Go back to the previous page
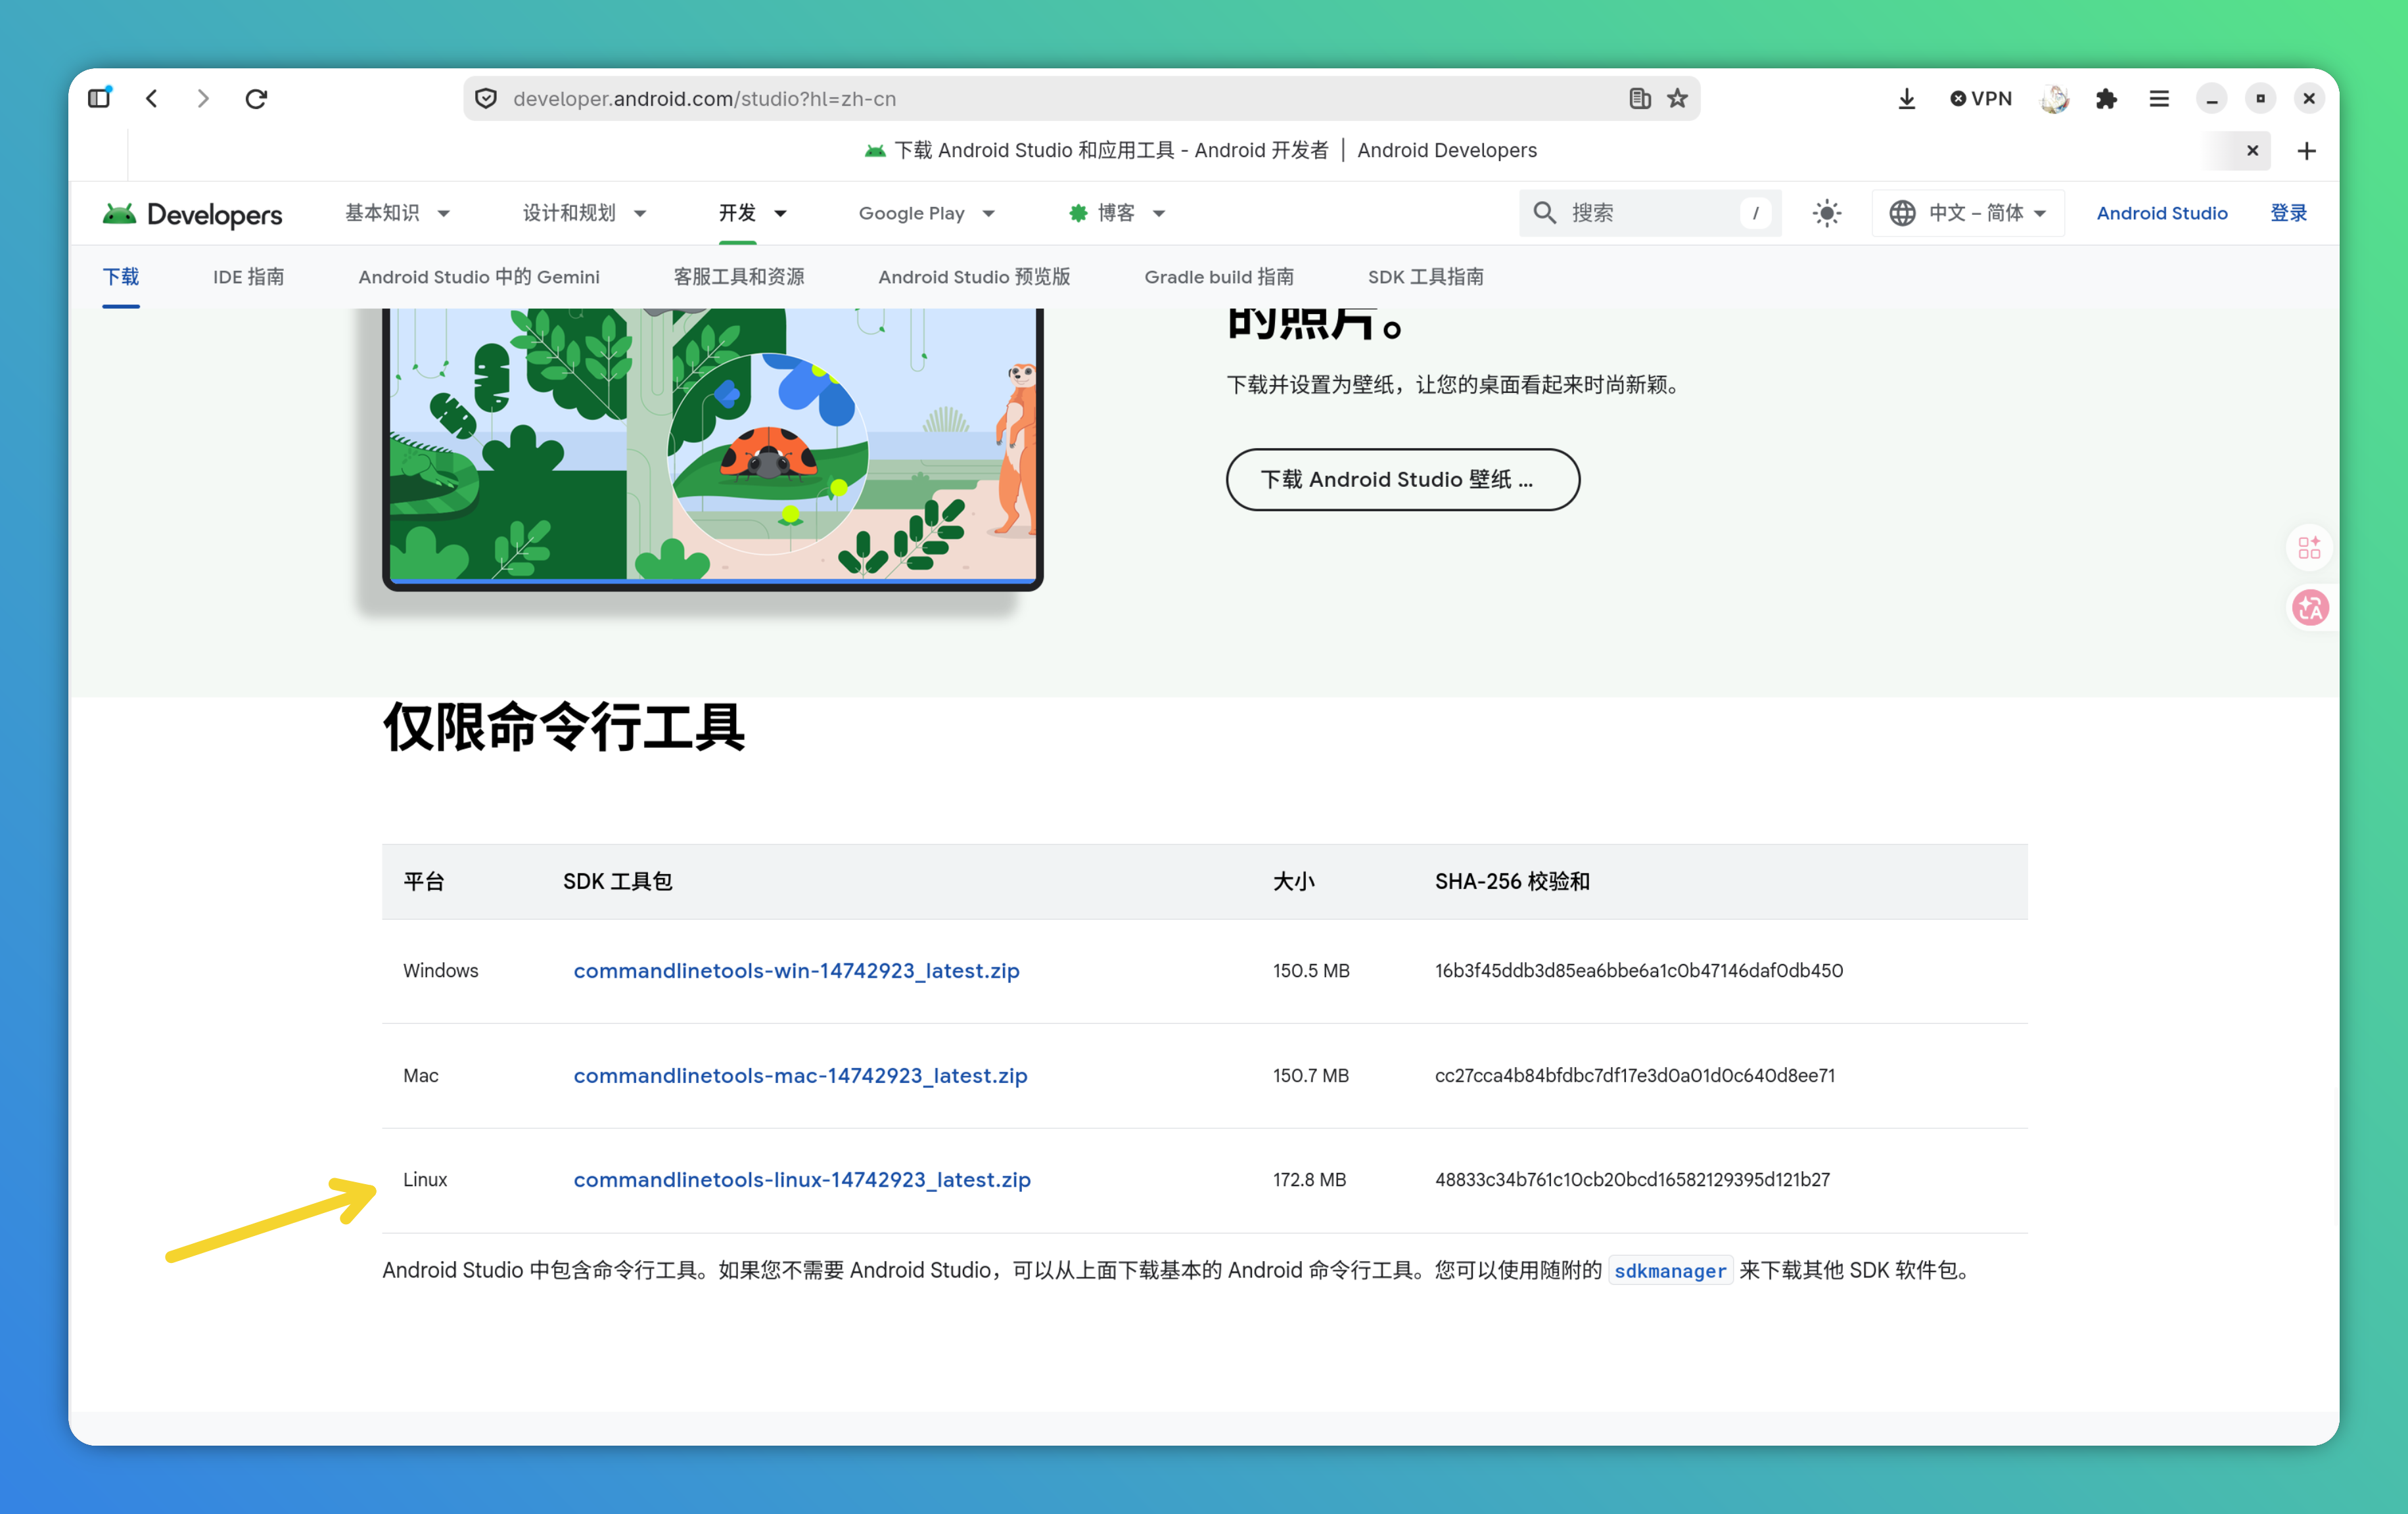 [x=152, y=98]
